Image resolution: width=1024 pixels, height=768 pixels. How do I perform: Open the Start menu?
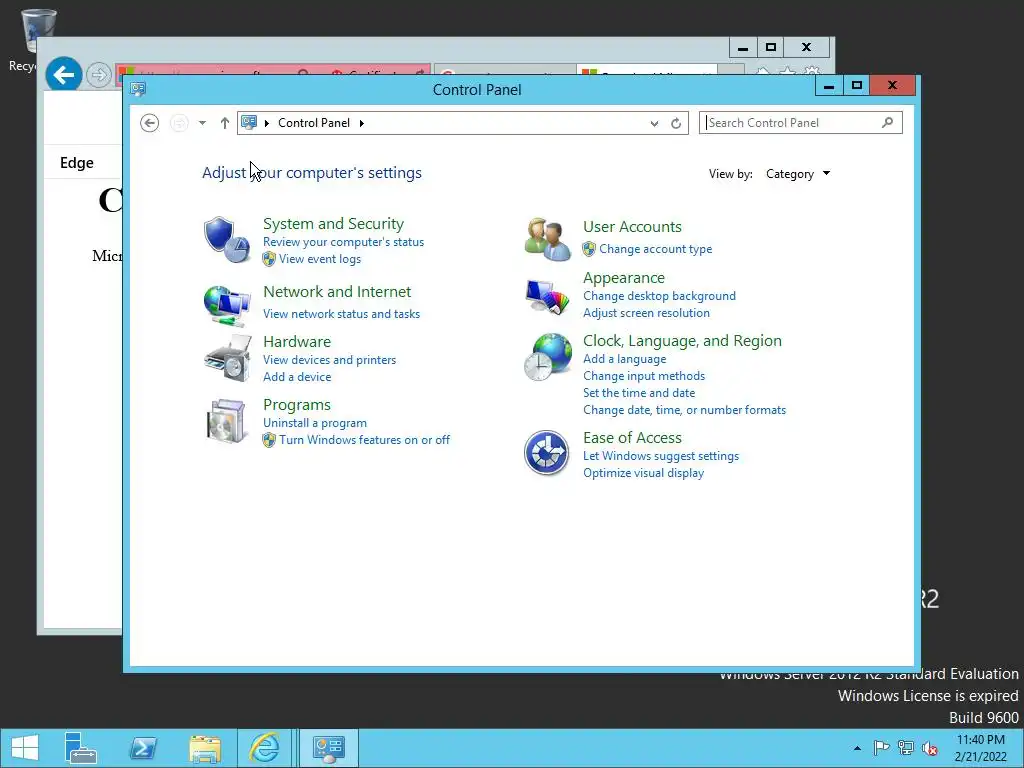pyautogui.click(x=25, y=748)
